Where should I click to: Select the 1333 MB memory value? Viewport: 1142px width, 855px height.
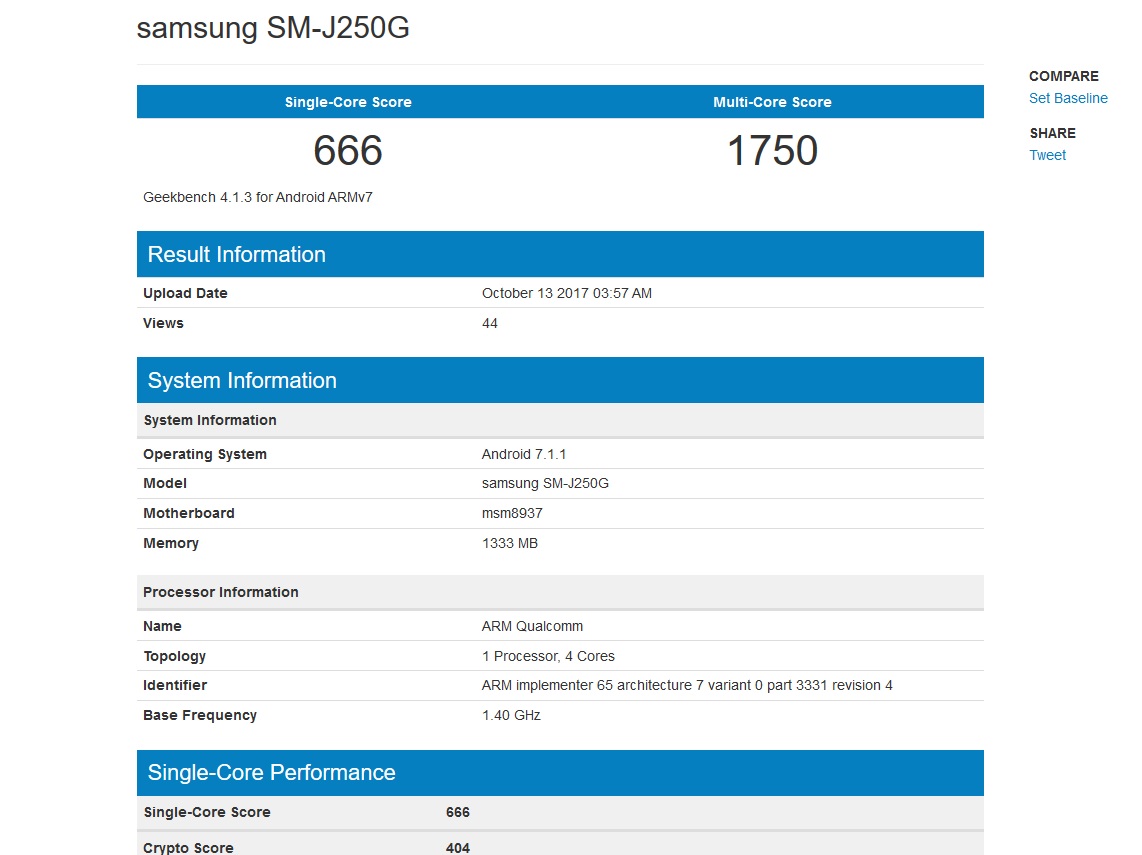(510, 543)
